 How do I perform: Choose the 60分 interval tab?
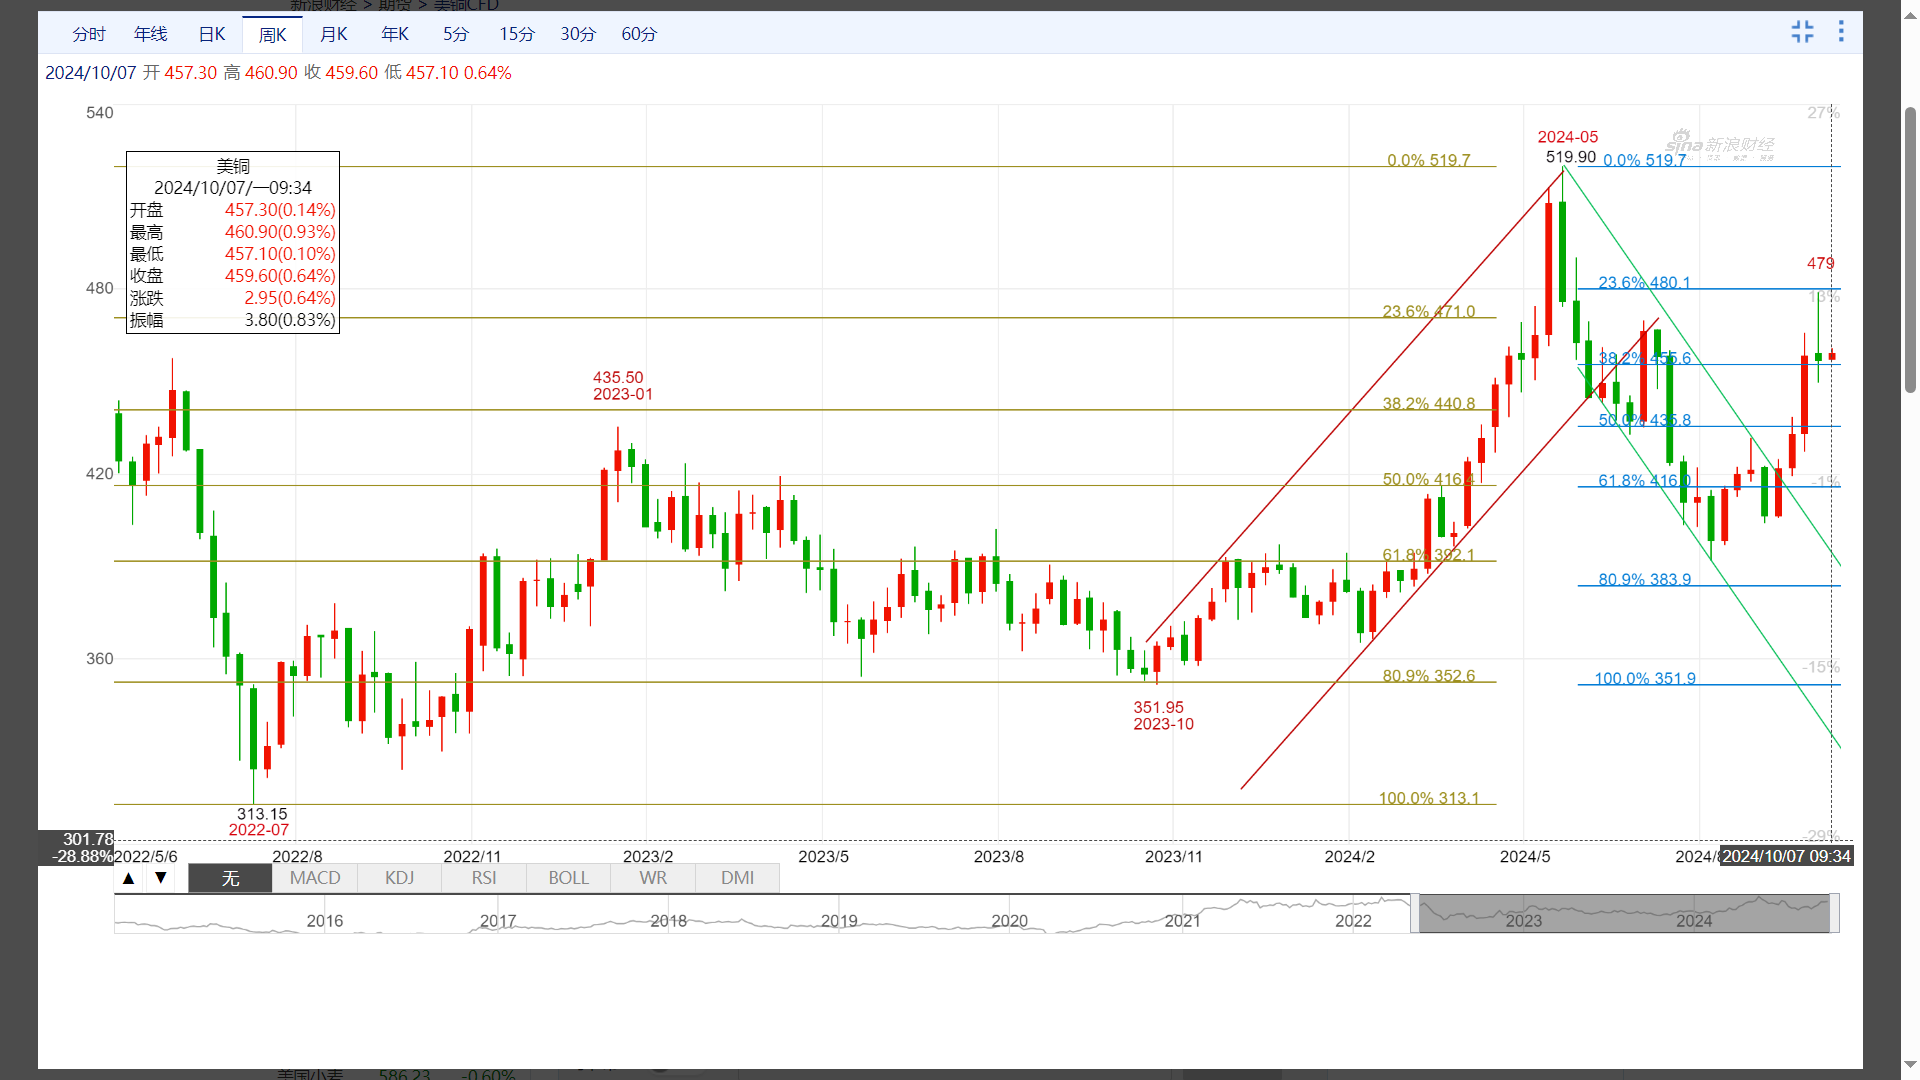click(639, 34)
